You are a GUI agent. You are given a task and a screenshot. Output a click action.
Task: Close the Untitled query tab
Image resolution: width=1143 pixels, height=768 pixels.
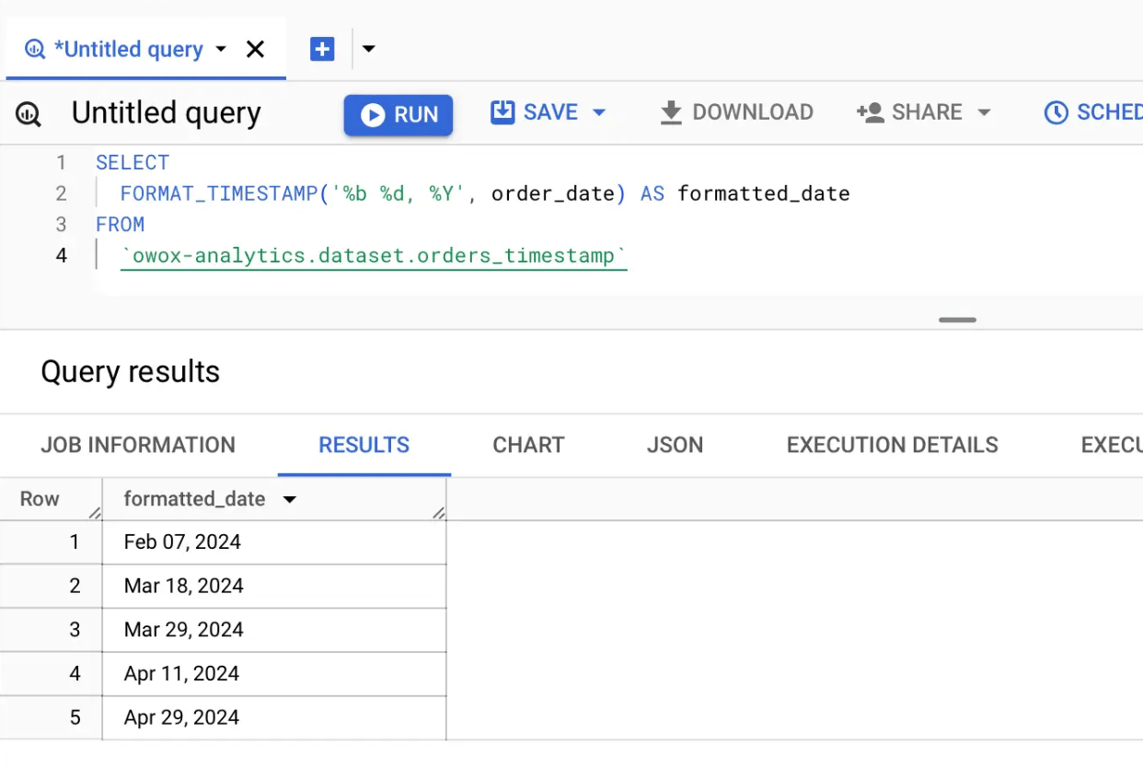255,50
